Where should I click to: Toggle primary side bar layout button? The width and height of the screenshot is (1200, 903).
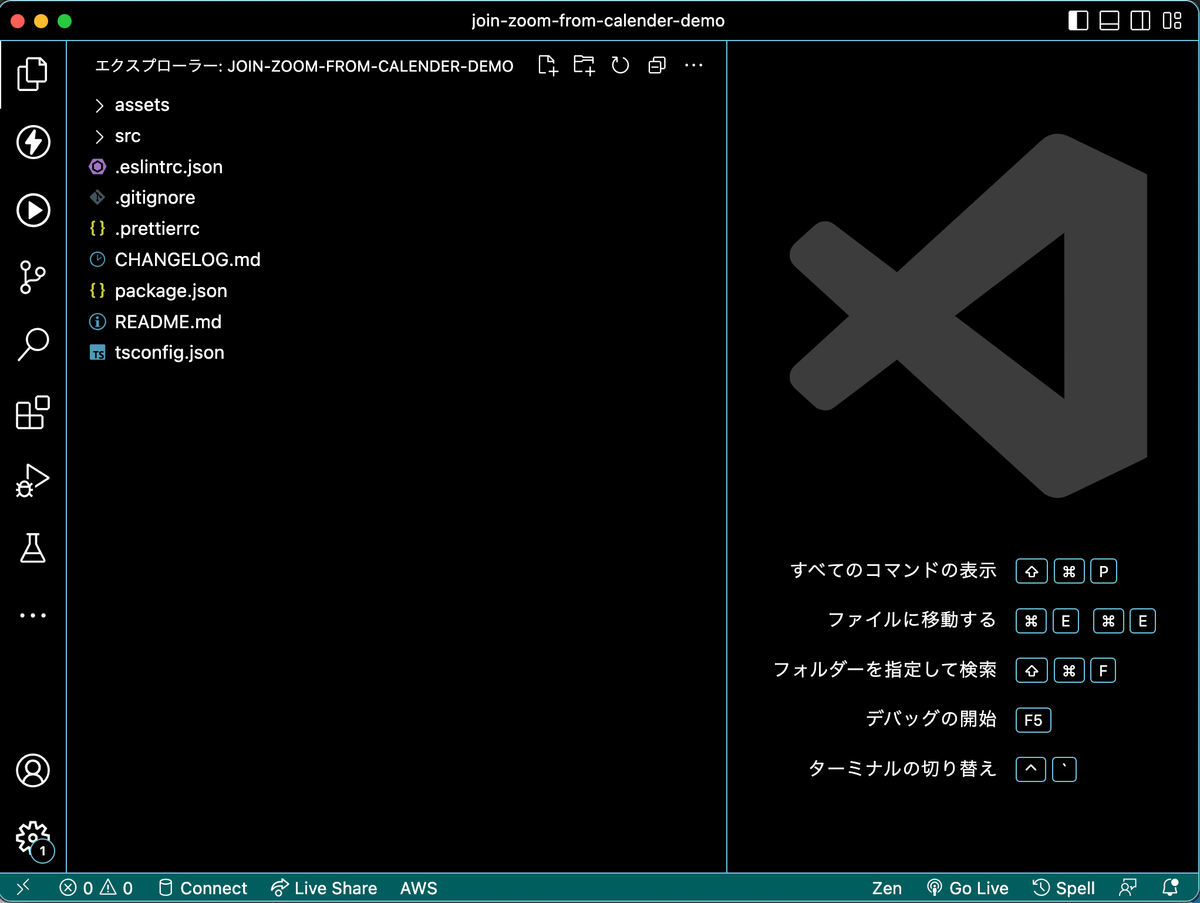point(1078,21)
